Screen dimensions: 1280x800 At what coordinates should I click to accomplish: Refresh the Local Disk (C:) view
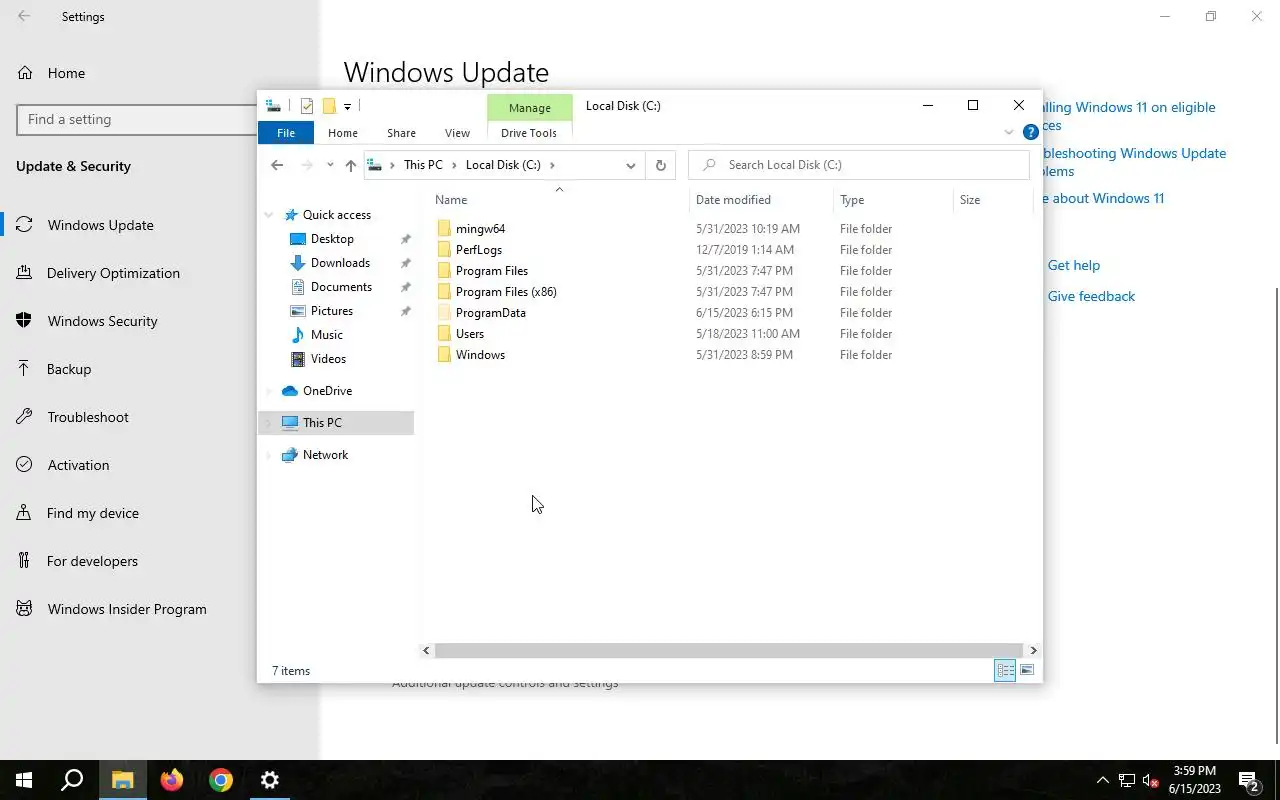[x=660, y=165]
